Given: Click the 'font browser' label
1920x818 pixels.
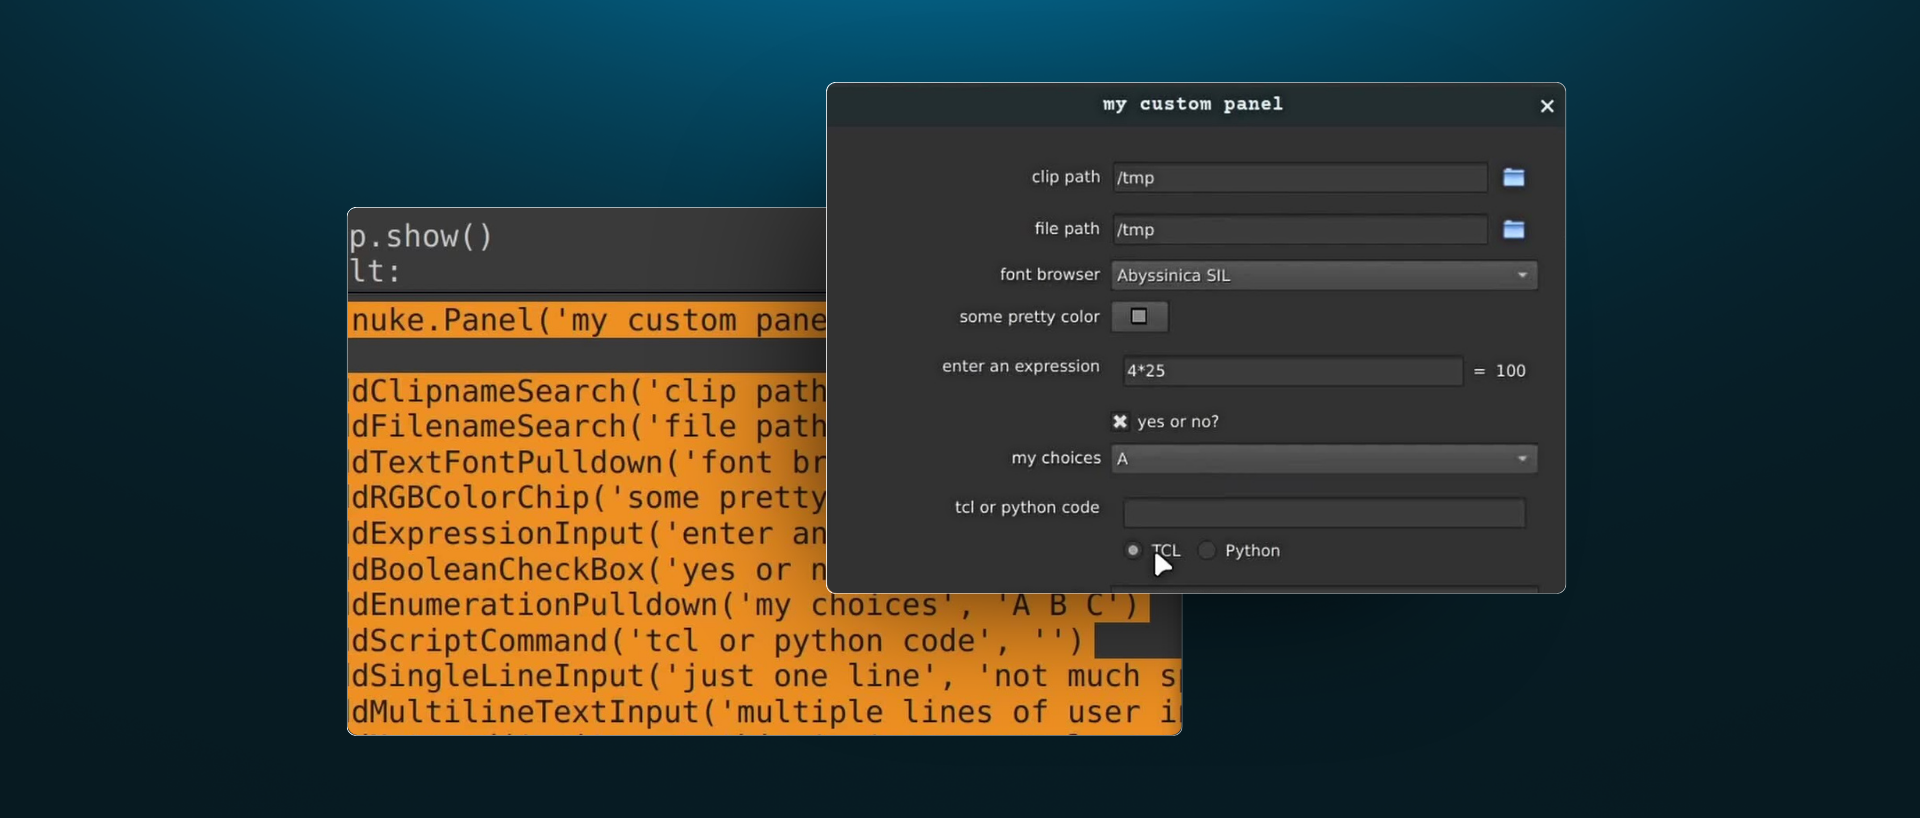Looking at the screenshot, I should pos(1049,274).
